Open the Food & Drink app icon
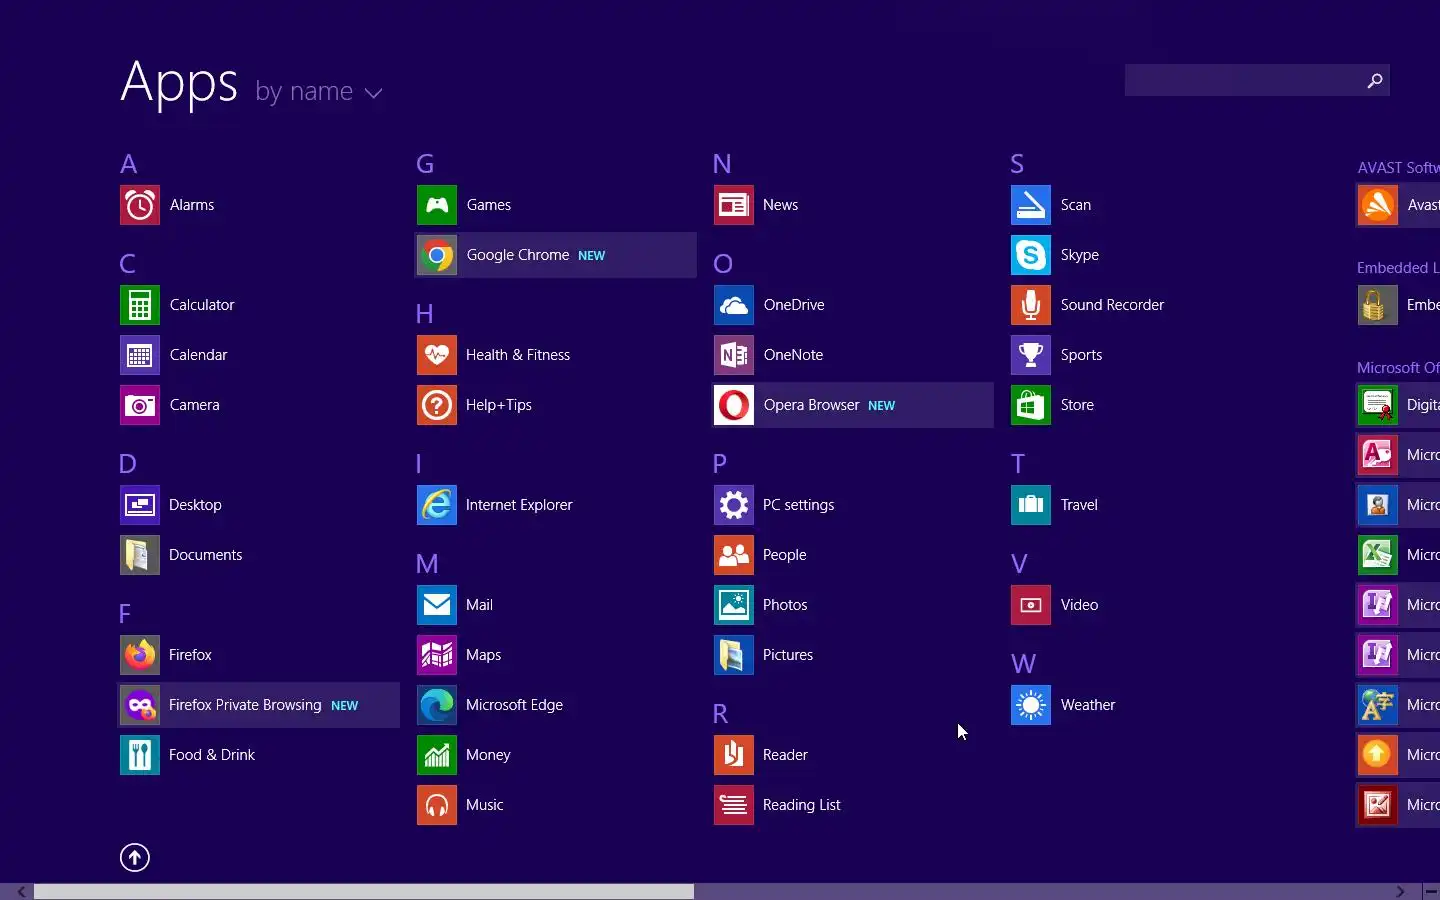This screenshot has height=900, width=1440. click(x=140, y=755)
